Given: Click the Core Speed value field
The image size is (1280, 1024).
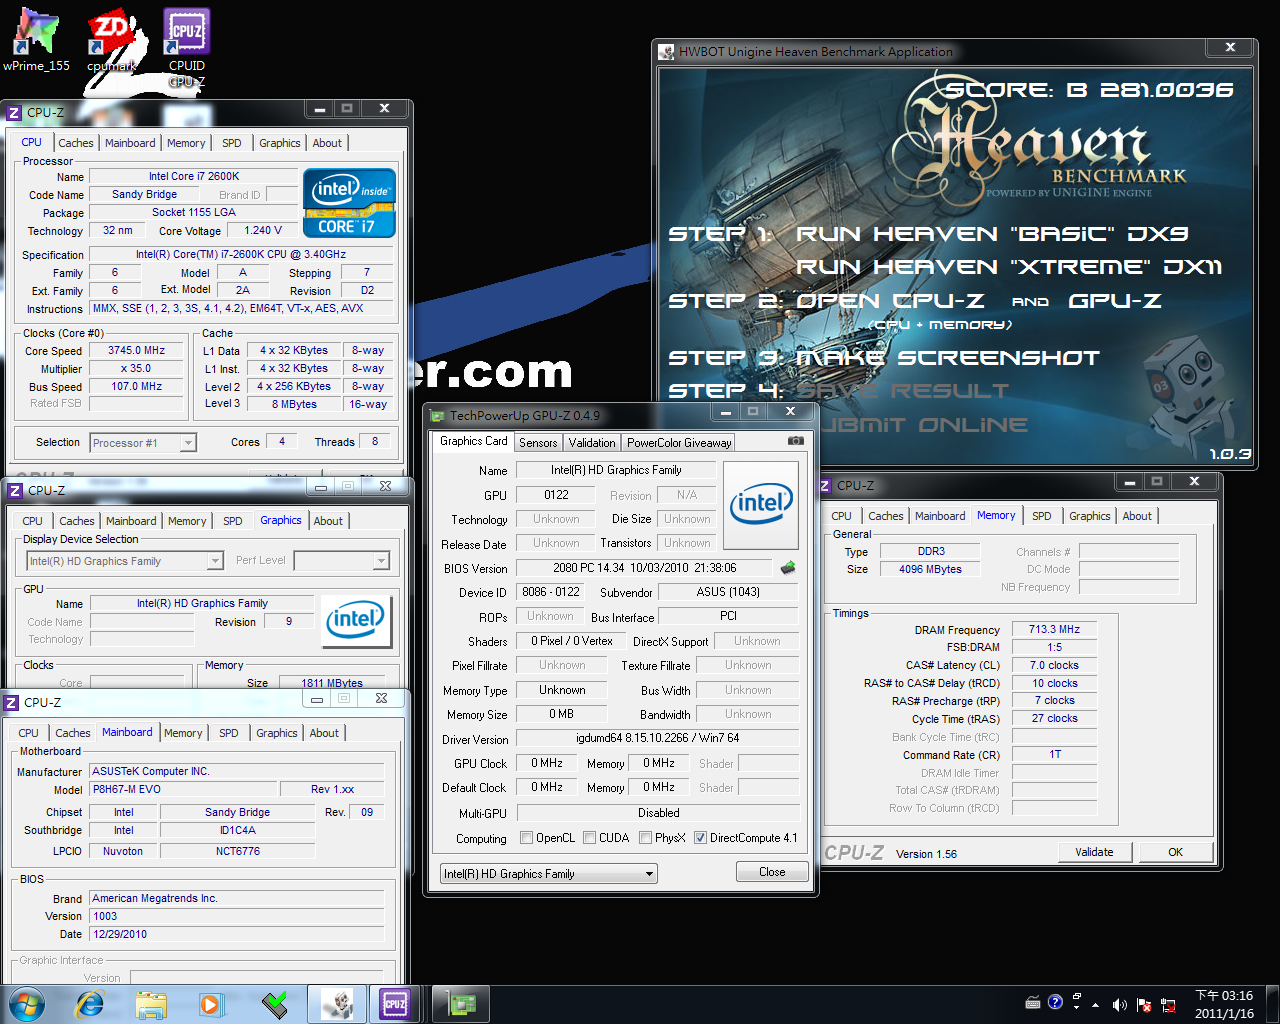Looking at the screenshot, I should (x=137, y=351).
